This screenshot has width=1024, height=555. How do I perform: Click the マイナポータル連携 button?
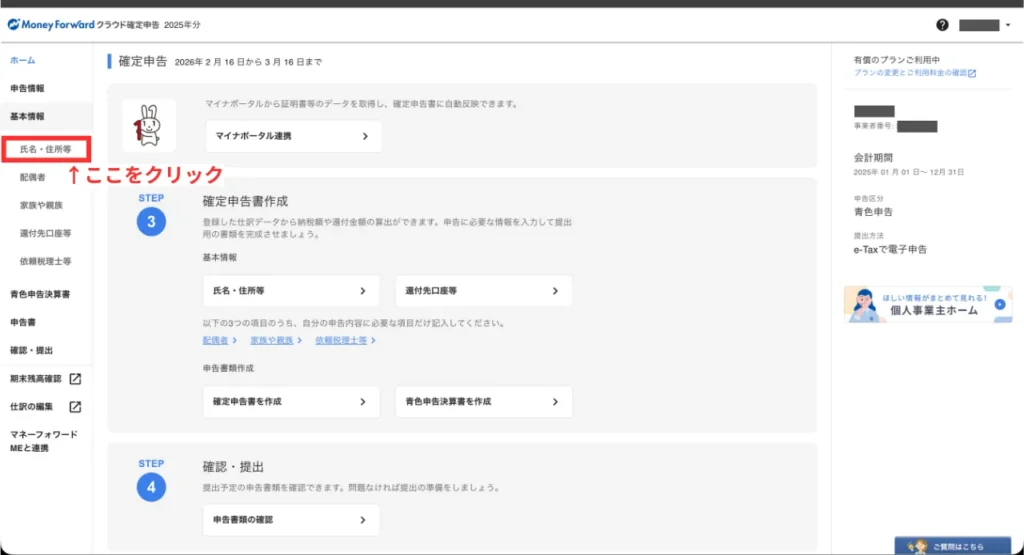point(294,136)
